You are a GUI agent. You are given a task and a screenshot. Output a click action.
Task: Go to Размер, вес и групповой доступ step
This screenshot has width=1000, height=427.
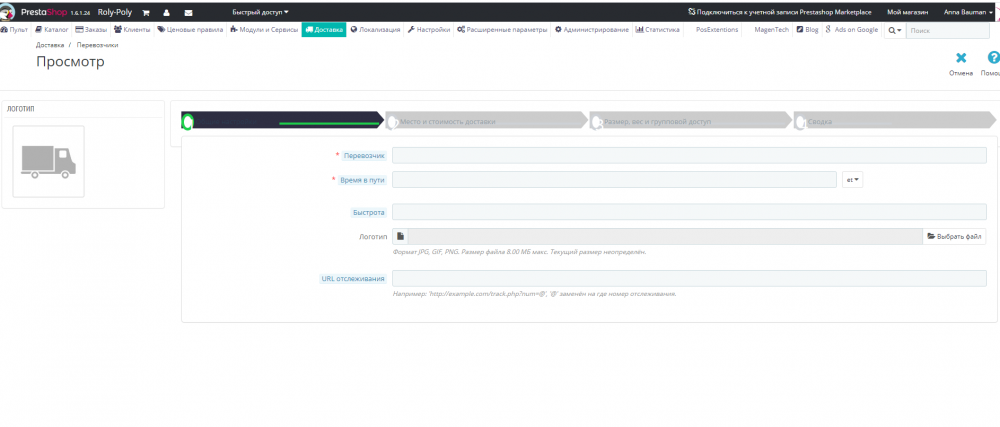pos(691,120)
